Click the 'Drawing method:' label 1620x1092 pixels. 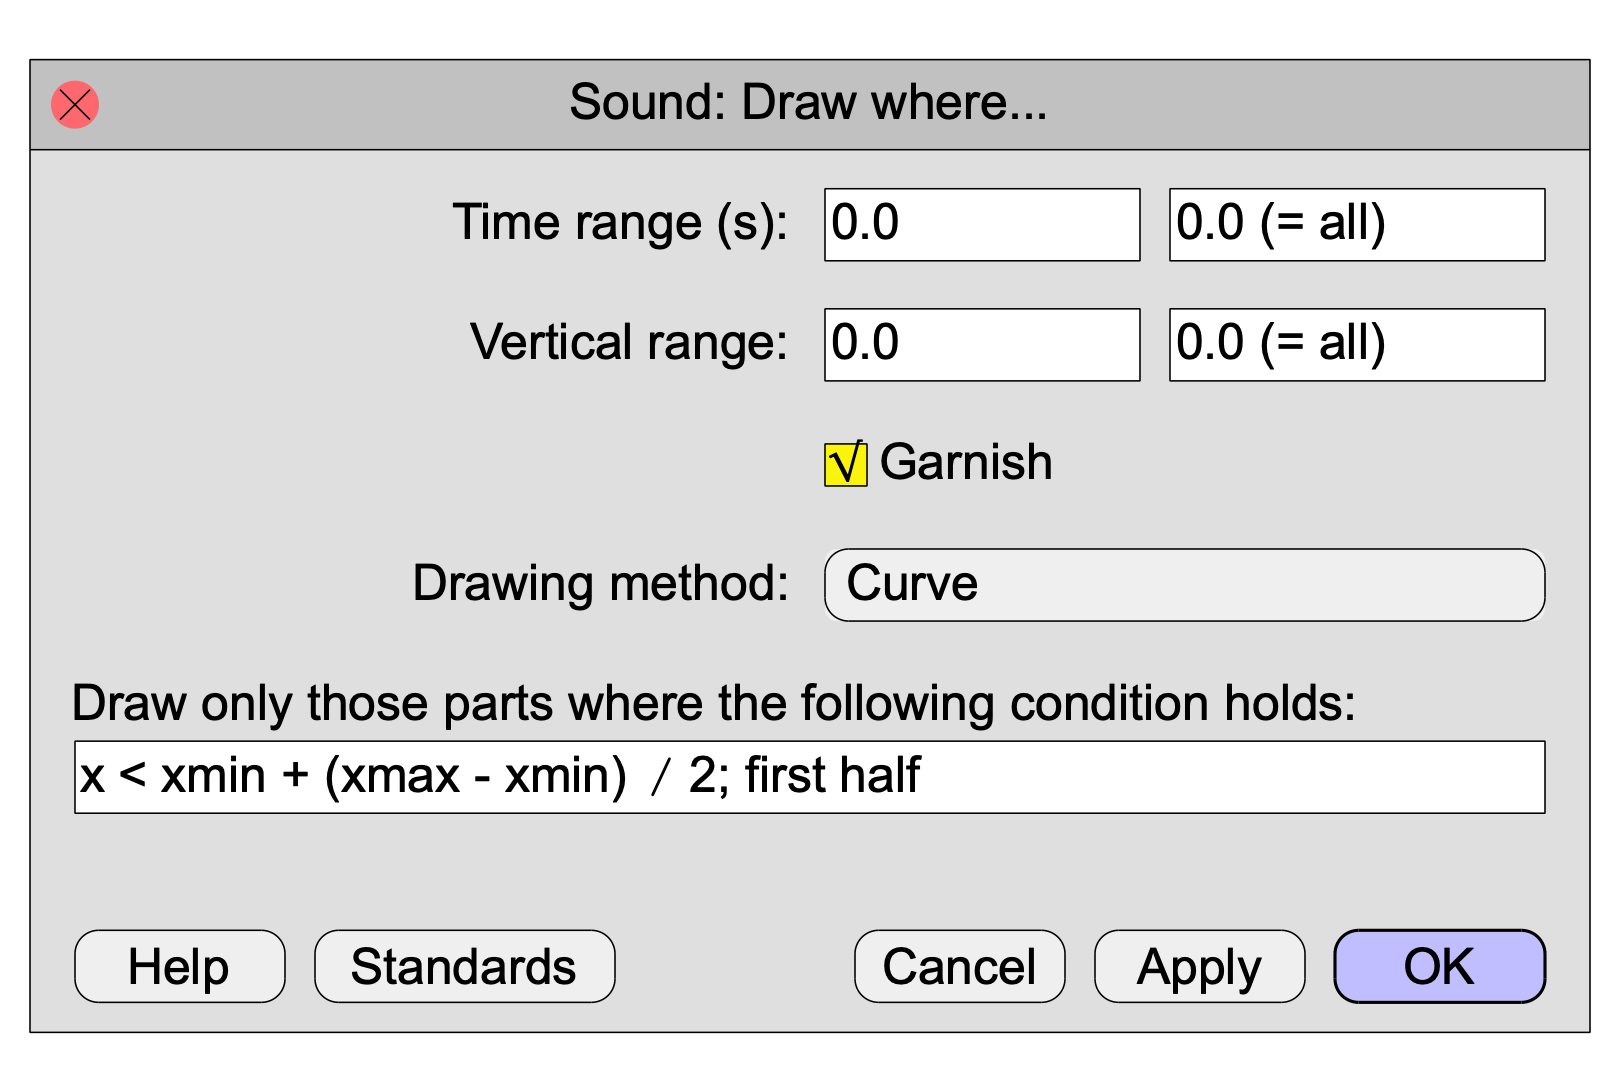click(x=601, y=584)
